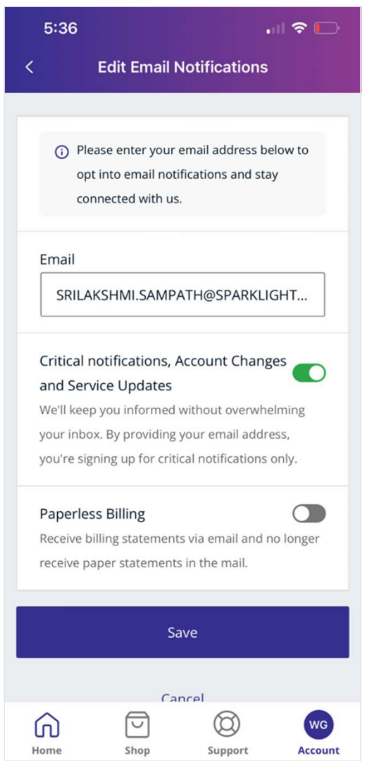This screenshot has width=369, height=770.
Task: Open the Shop bag icon
Action: [x=137, y=724]
